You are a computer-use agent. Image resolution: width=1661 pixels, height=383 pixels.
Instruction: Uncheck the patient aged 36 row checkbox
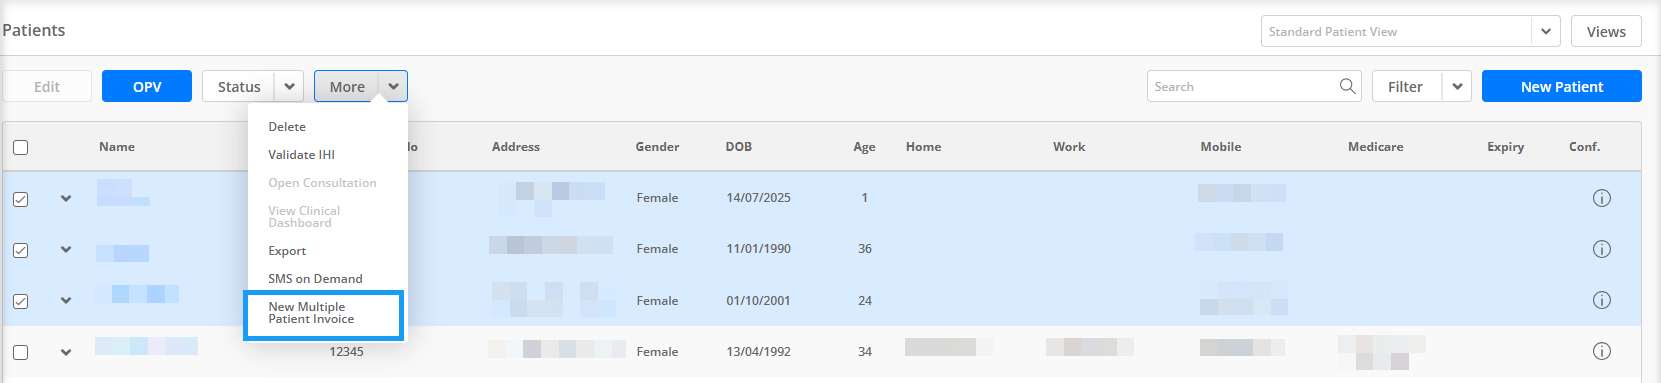tap(20, 250)
